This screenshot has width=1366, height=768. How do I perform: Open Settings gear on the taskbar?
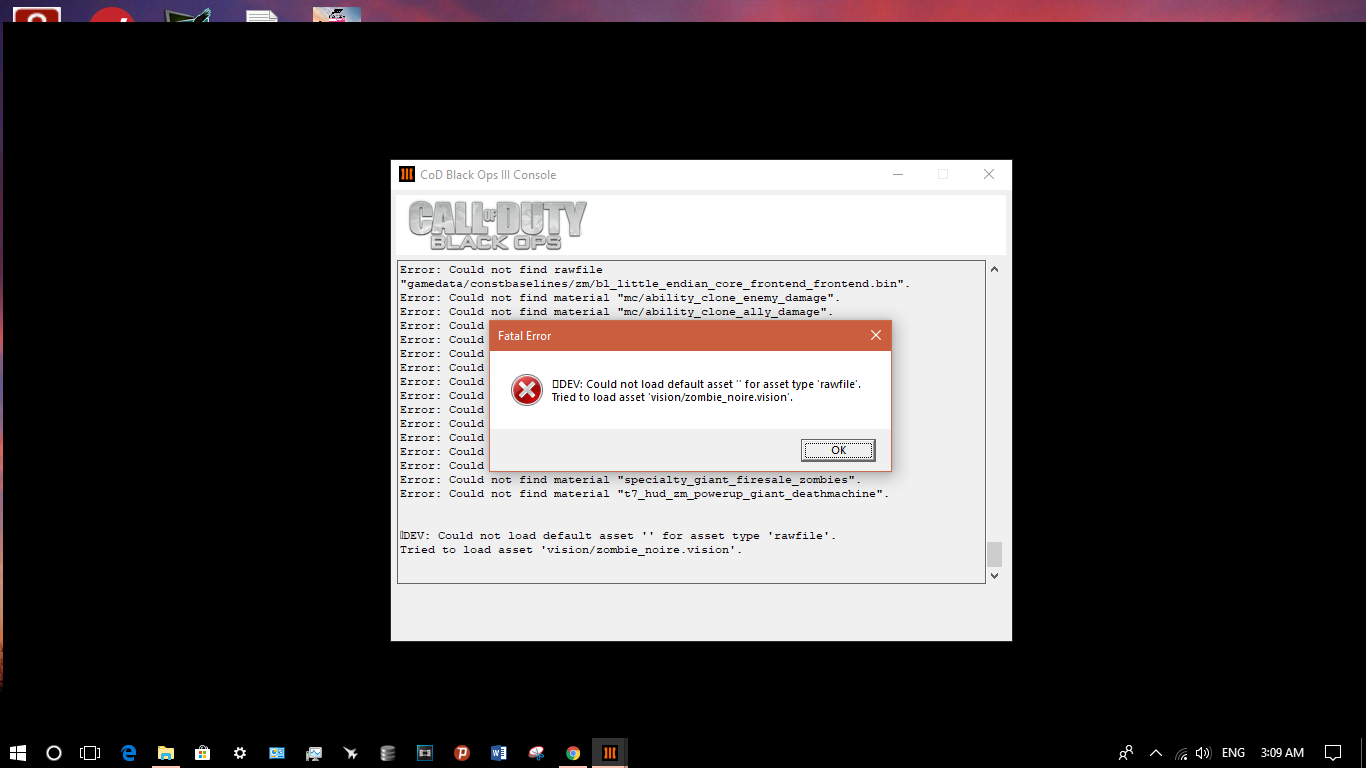coord(240,753)
